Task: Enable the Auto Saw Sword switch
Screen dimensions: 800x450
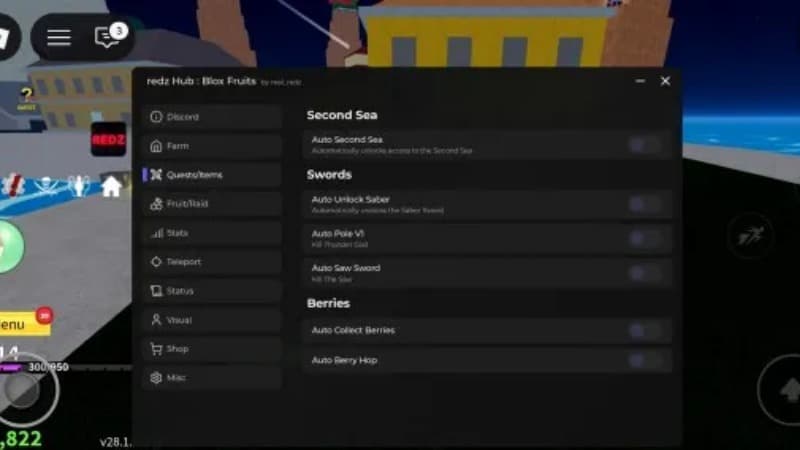Action: 644,273
